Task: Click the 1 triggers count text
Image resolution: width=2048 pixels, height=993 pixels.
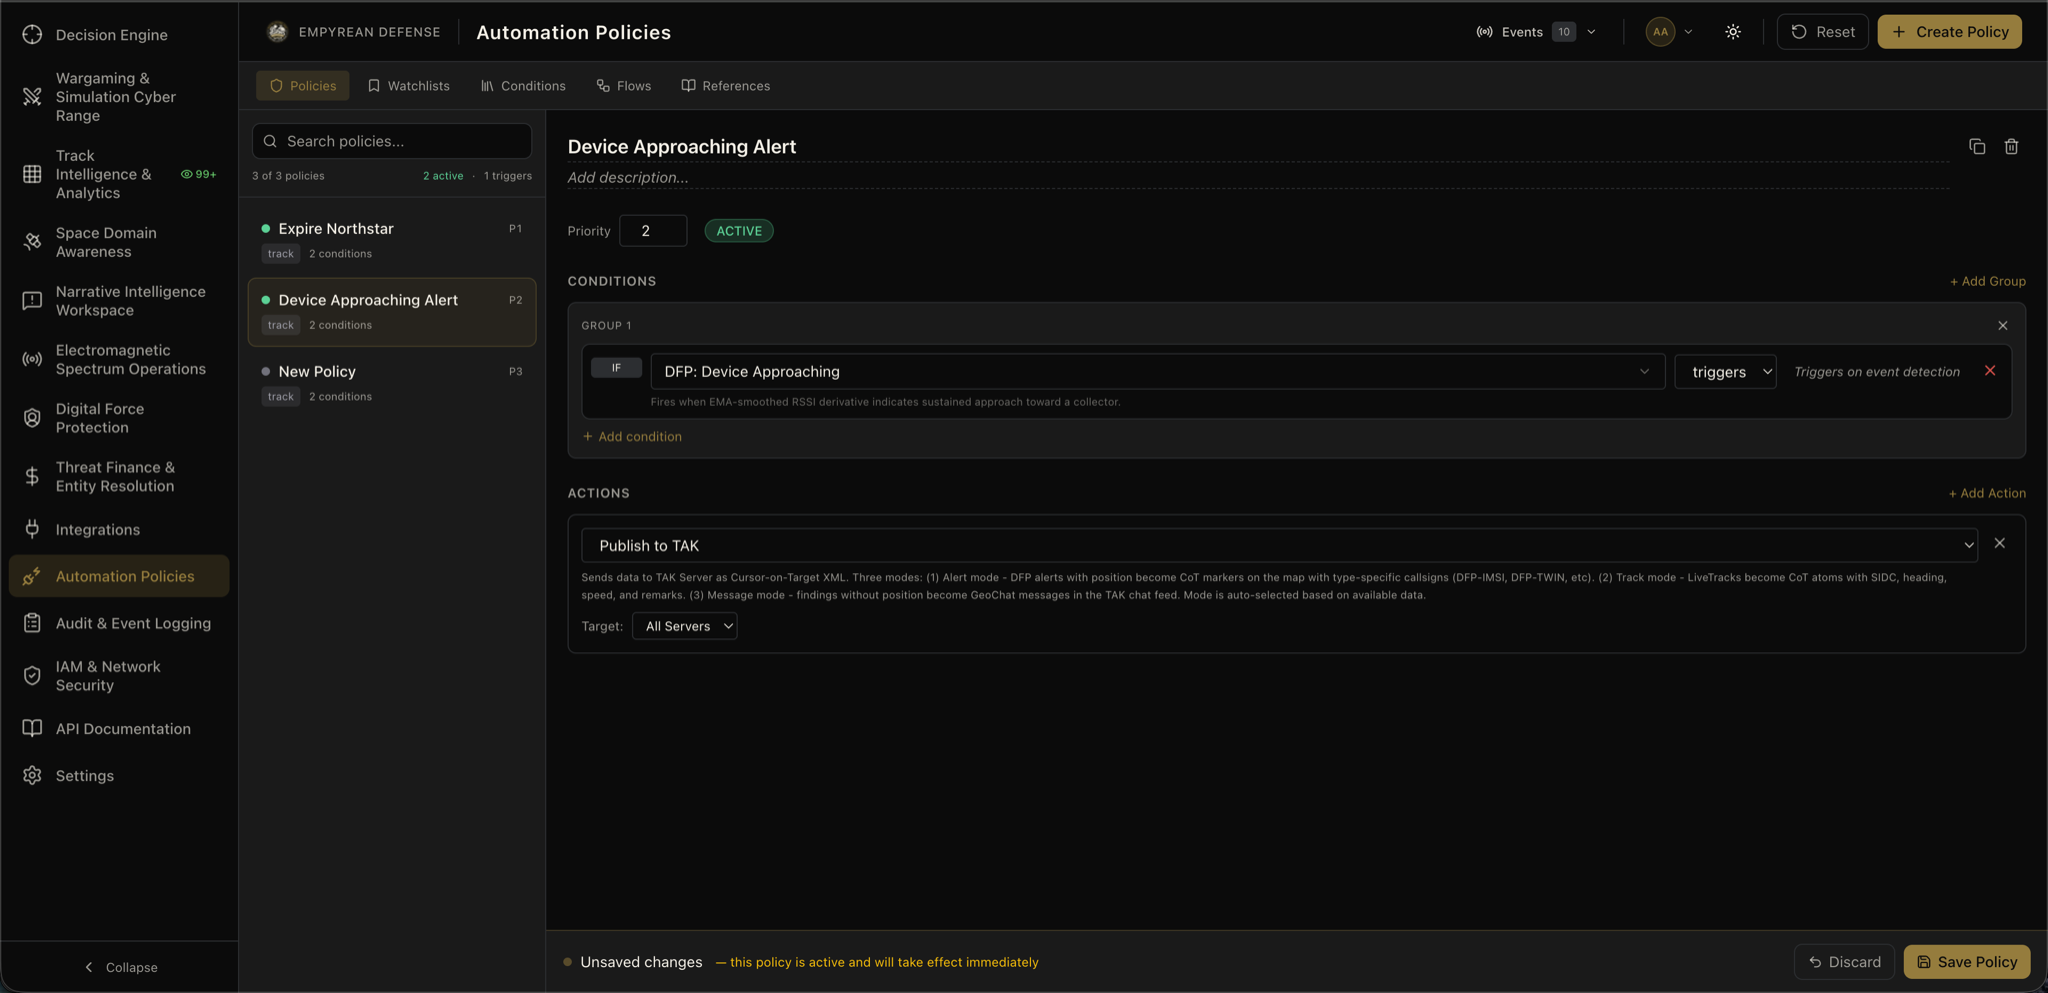Action: 508,176
